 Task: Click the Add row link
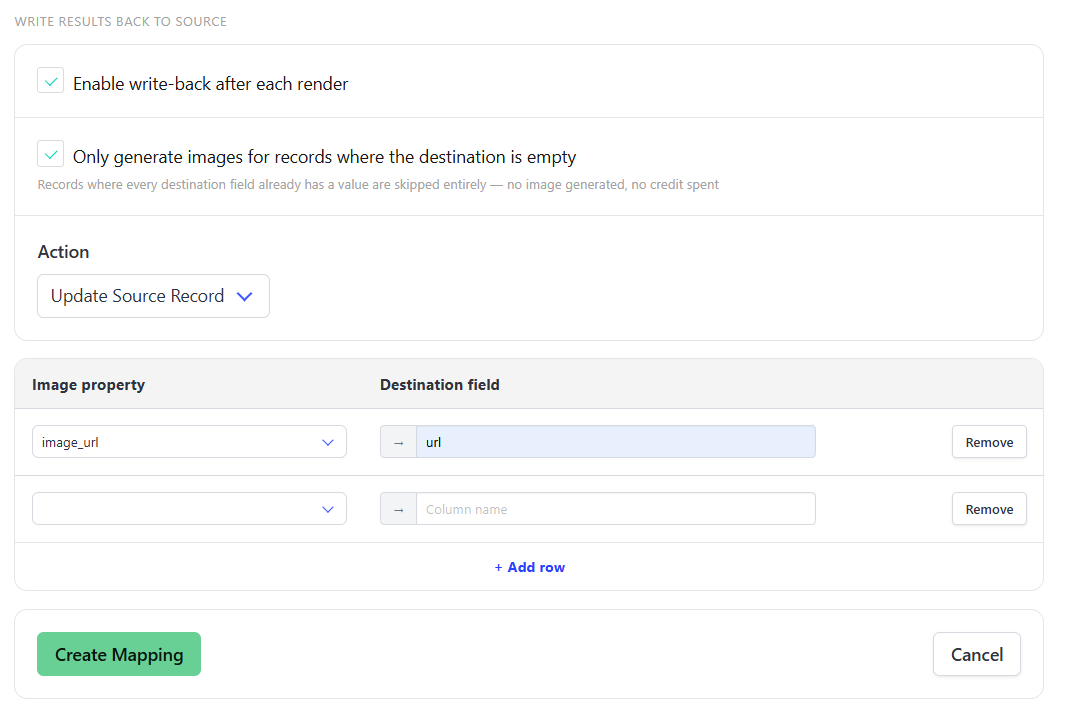click(530, 568)
